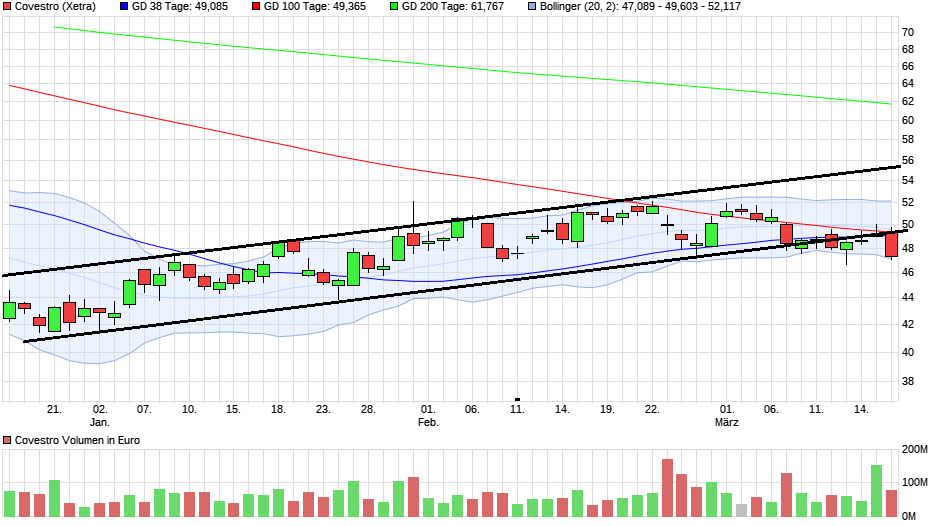Click the 56 price axis label
Image resolution: width=940 pixels, height=526 pixels.
point(908,161)
